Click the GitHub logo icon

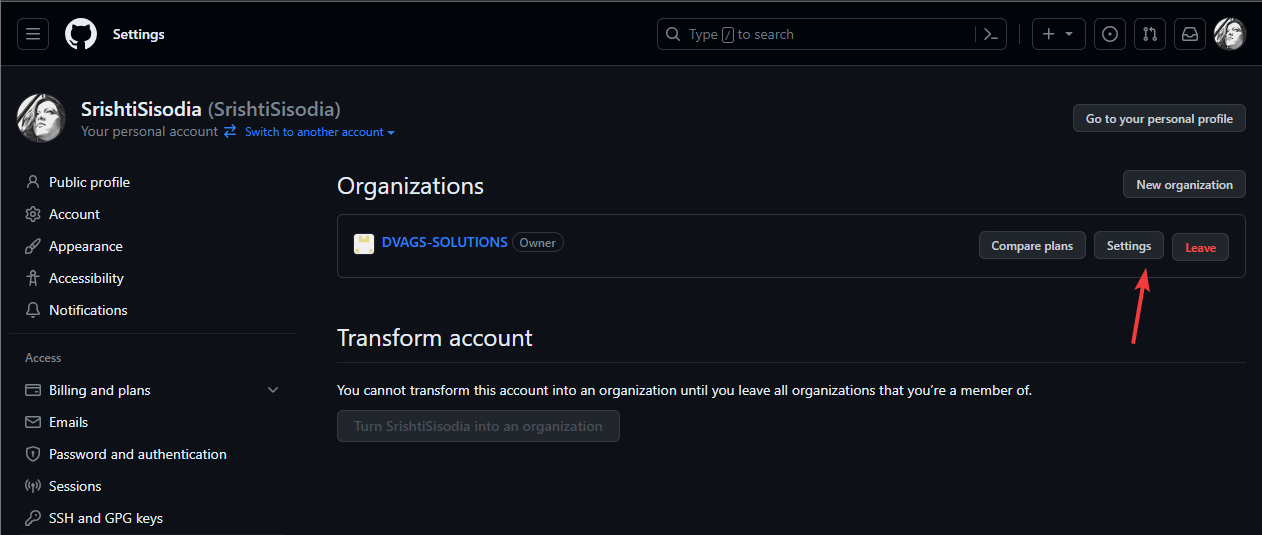point(81,34)
